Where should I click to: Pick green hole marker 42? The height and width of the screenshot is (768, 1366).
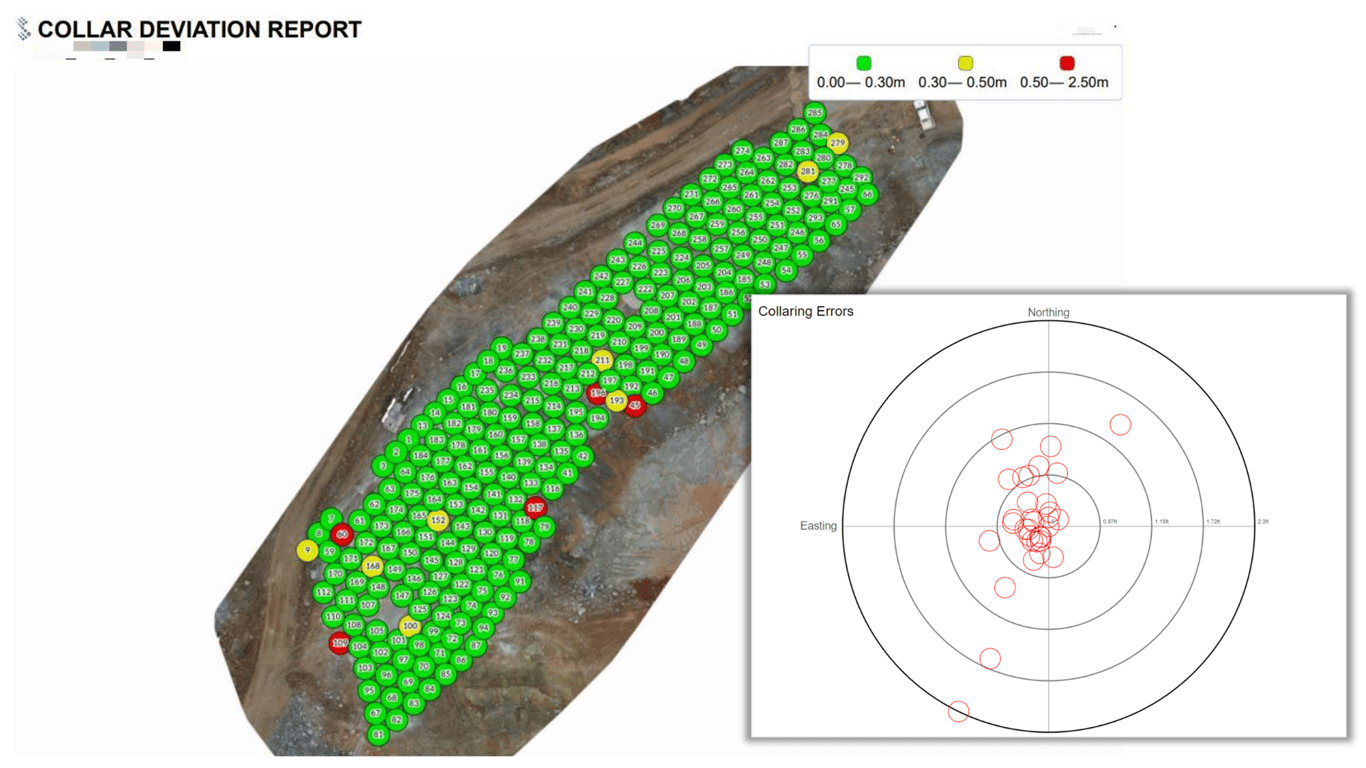(x=583, y=456)
